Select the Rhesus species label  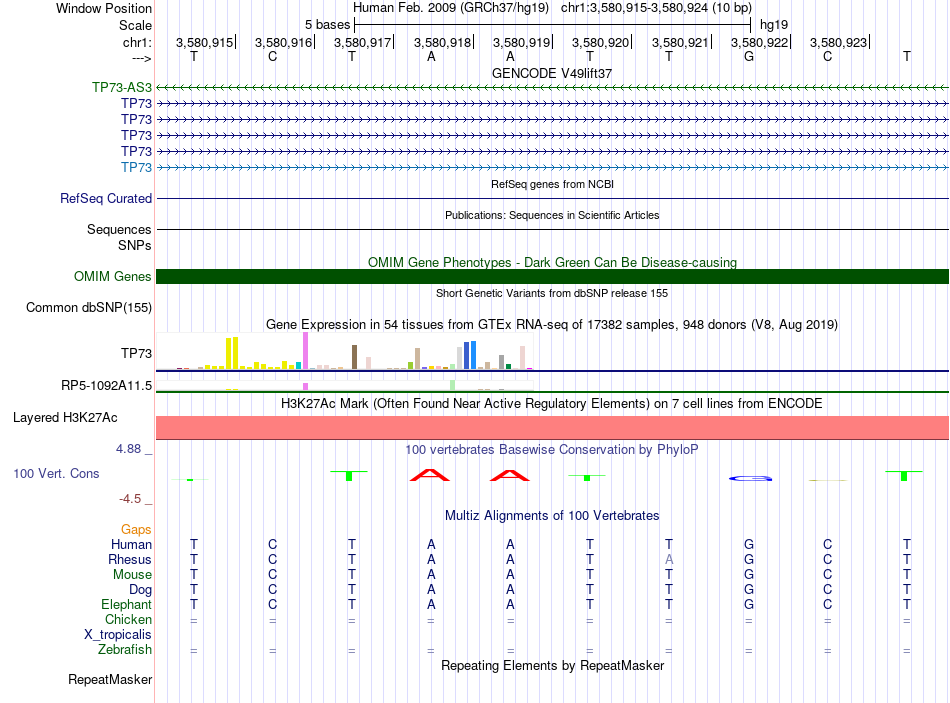[x=130, y=559]
